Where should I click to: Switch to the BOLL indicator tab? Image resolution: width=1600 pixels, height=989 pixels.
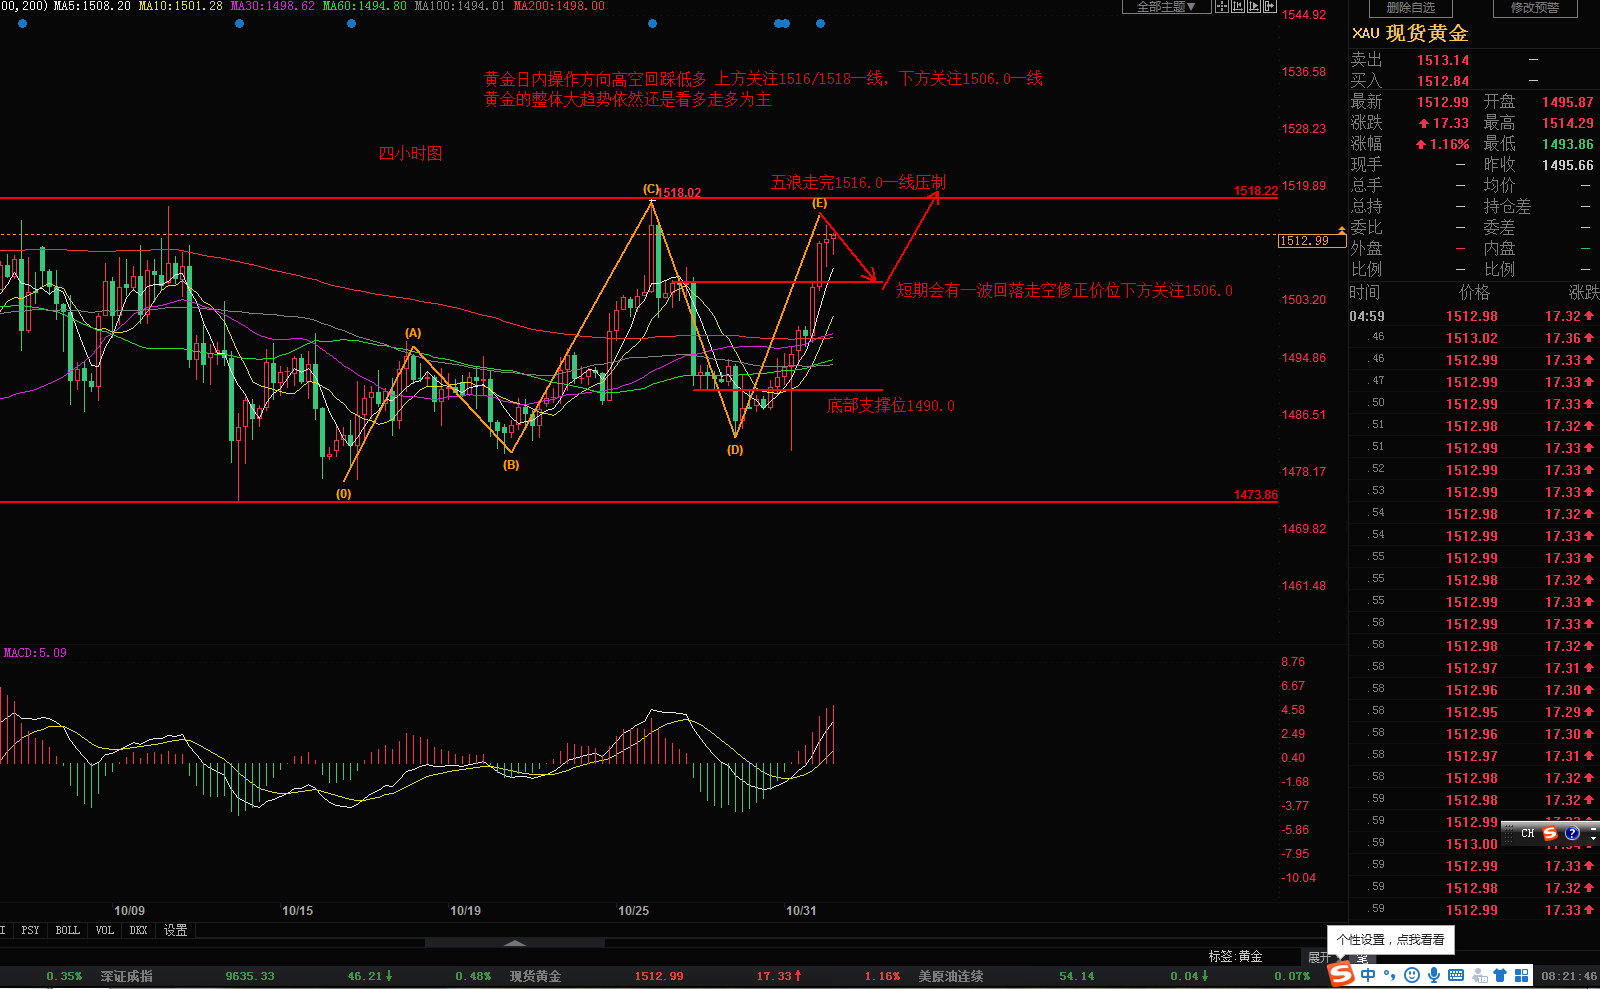[67, 930]
